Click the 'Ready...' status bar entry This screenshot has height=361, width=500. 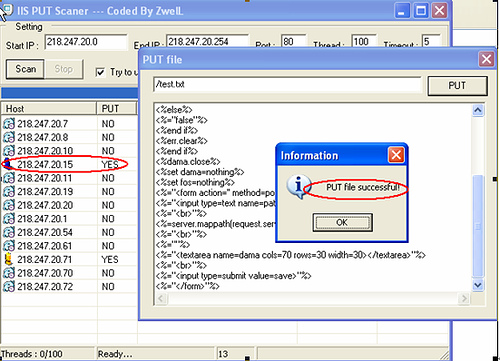pos(115,354)
